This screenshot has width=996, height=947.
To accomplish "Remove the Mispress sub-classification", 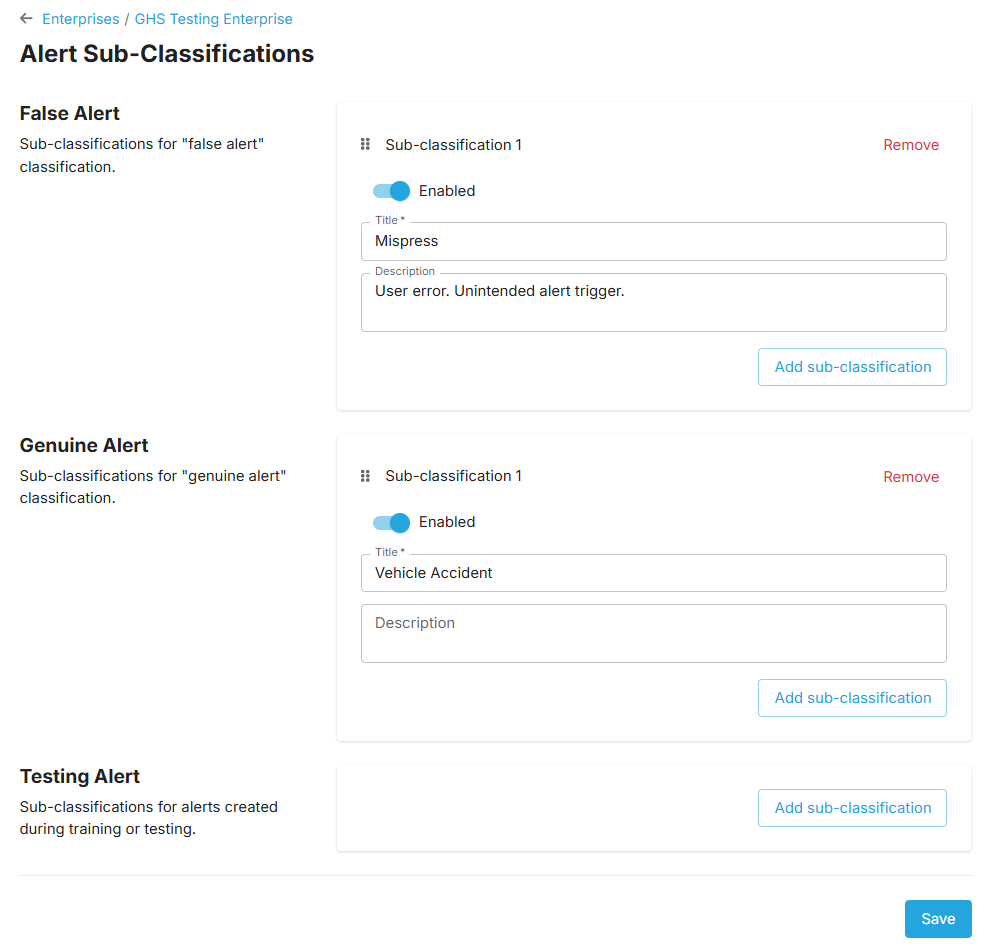I will [910, 145].
